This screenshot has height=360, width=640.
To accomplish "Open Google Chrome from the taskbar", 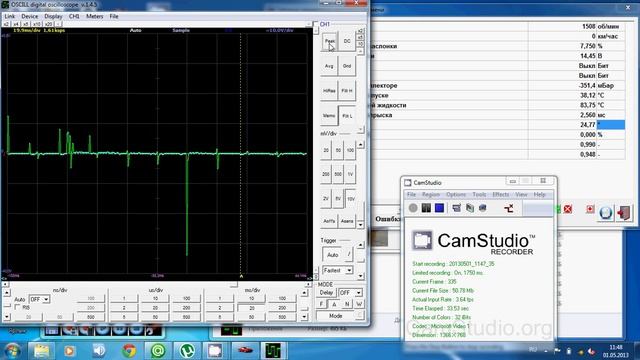I will 129,351.
